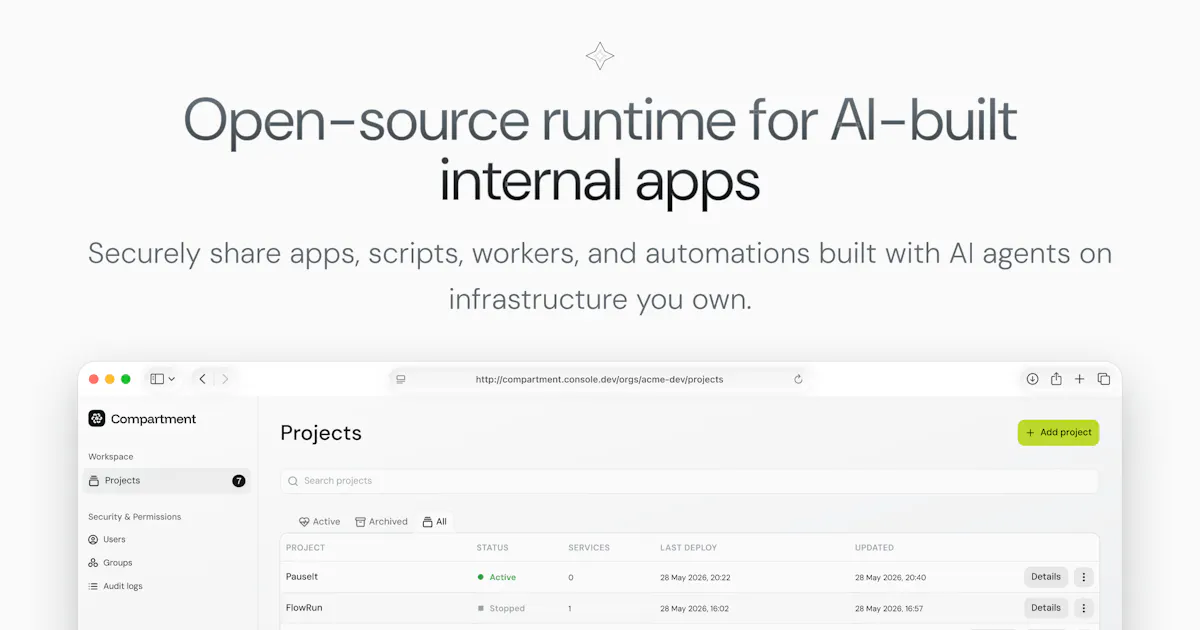Click the Active status of PauseIt

click(497, 577)
